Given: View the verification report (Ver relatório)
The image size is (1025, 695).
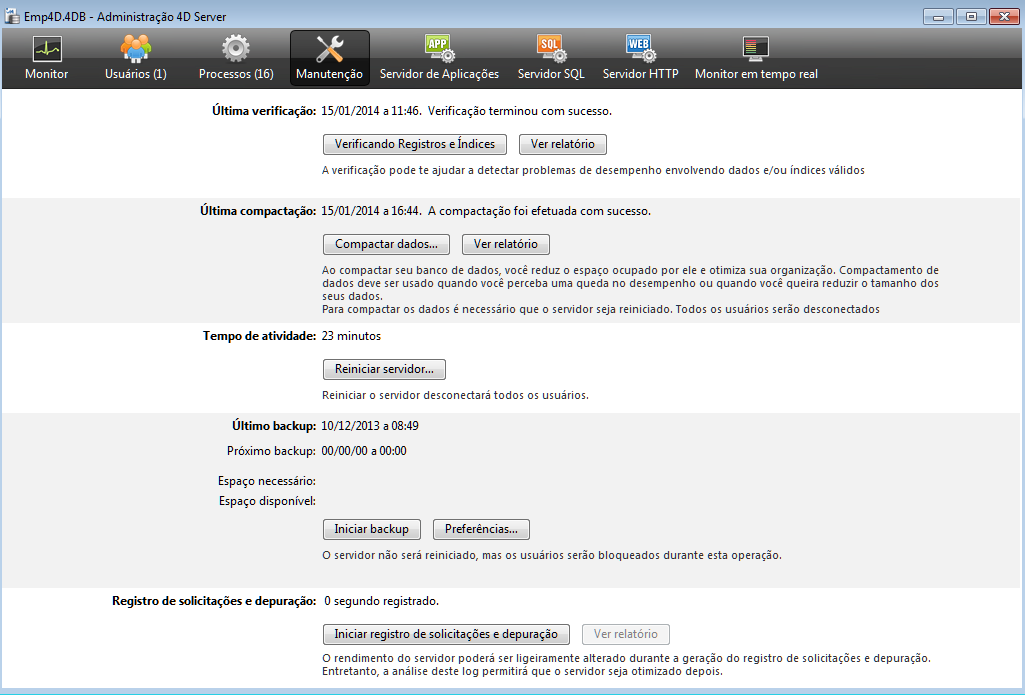Looking at the screenshot, I should pyautogui.click(x=563, y=144).
